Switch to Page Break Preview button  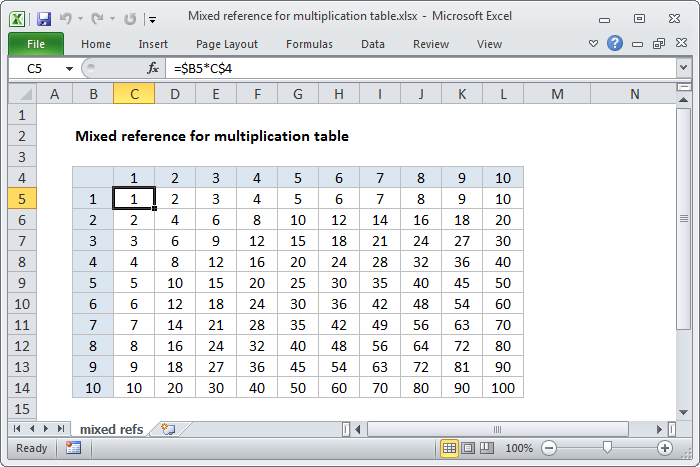pyautogui.click(x=487, y=448)
